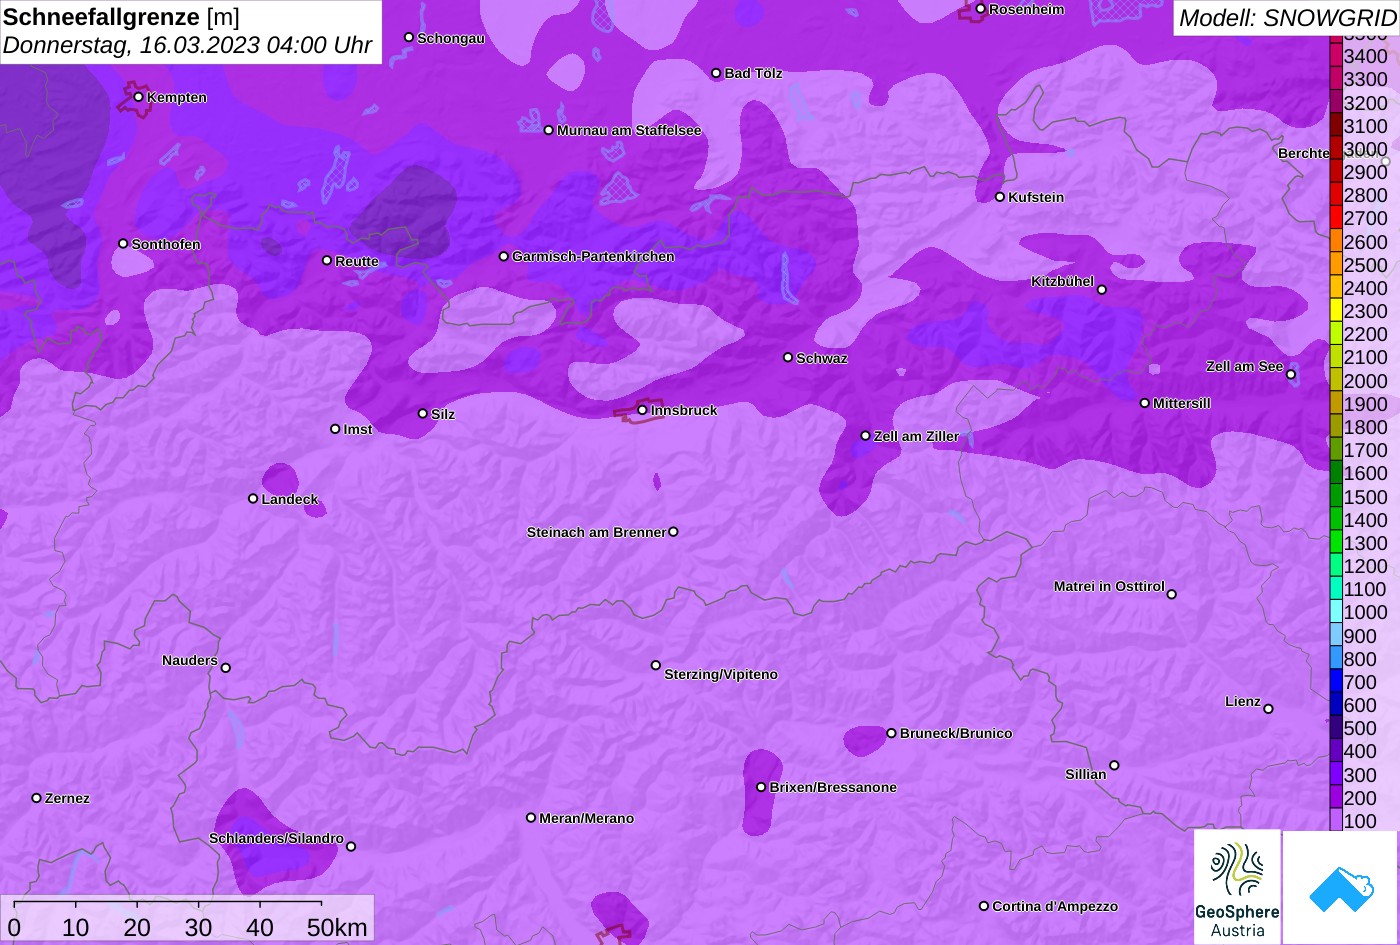Click the Murnau am Staffelsee marker
Image resolution: width=1400 pixels, height=945 pixels.
coord(548,130)
